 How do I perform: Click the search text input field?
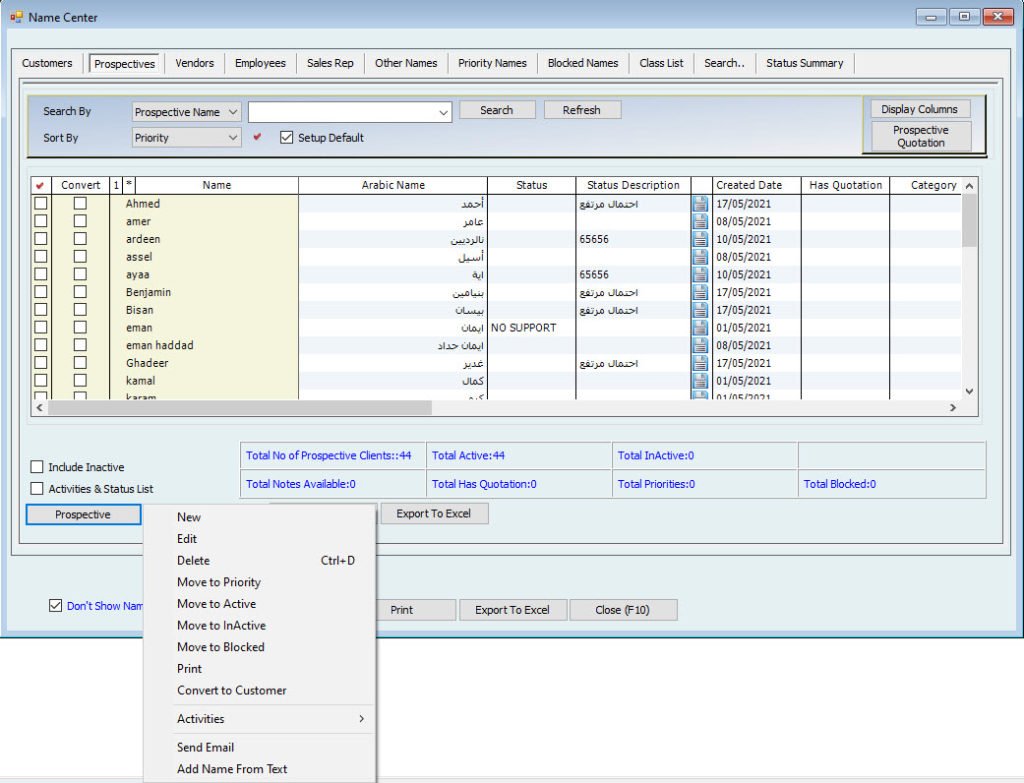click(342, 112)
